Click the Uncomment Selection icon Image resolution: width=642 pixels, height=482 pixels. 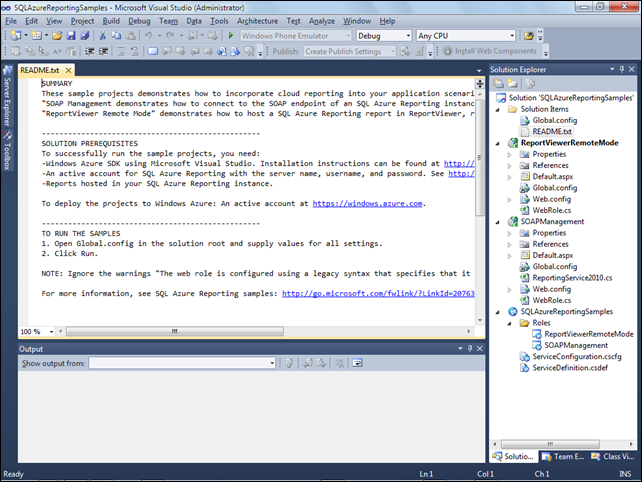[x=135, y=51]
